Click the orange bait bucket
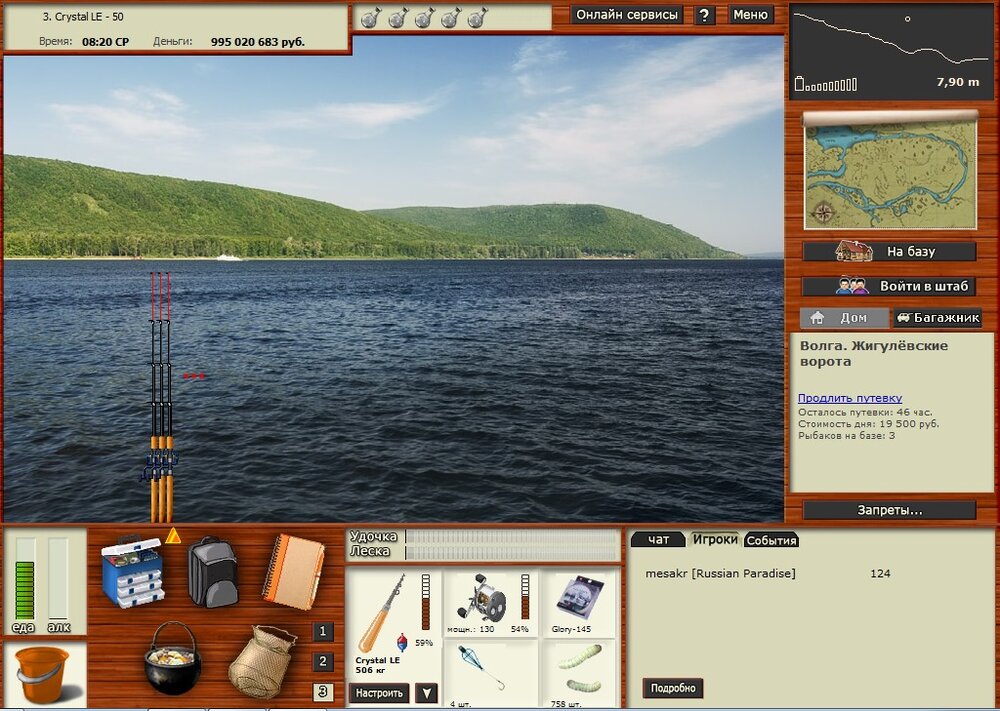 [42, 675]
